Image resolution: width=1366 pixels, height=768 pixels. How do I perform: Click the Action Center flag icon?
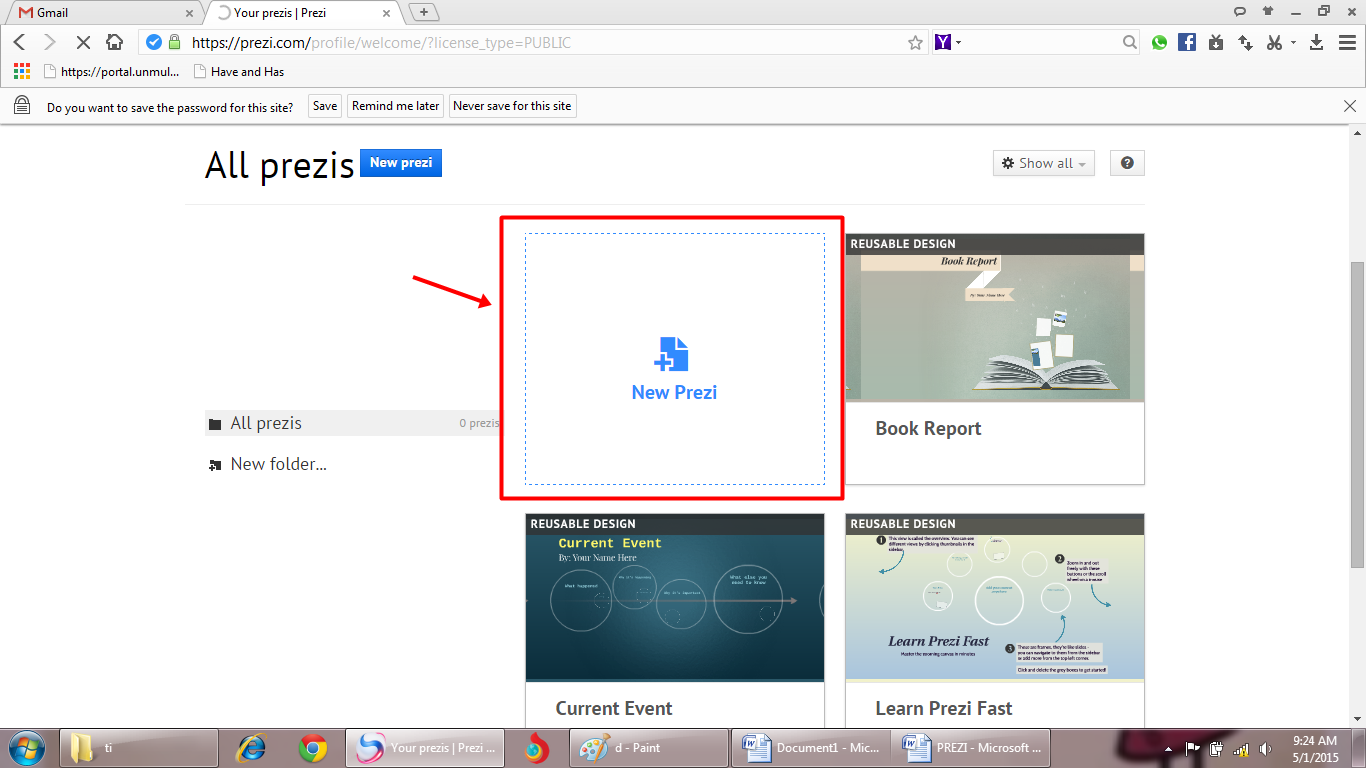tap(1193, 748)
